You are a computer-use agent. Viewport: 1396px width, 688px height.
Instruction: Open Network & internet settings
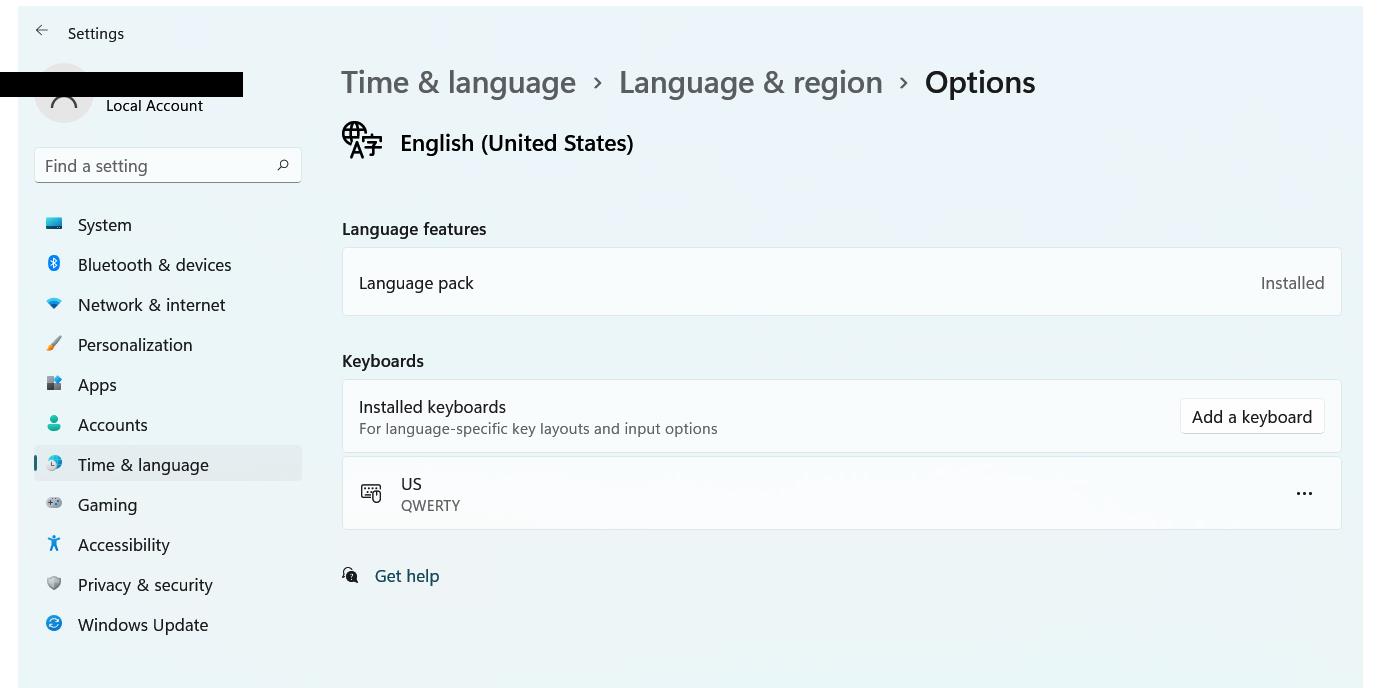click(x=168, y=305)
